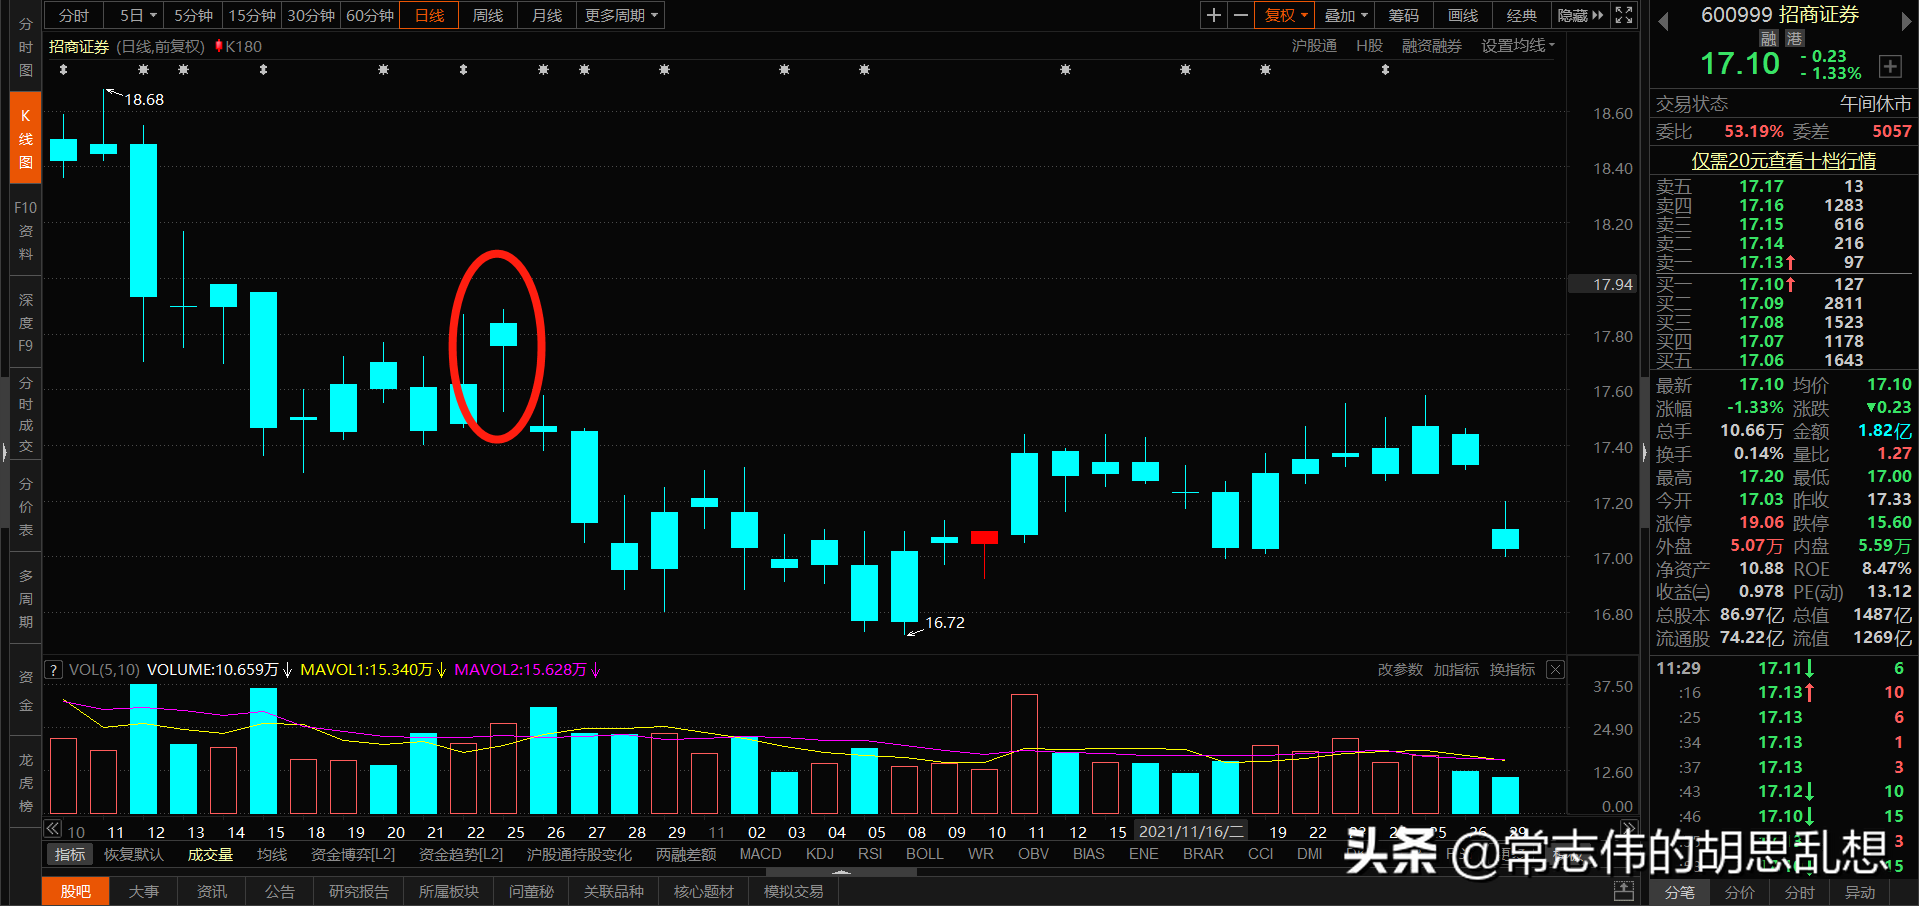
Task: Select the MACD indicator in the indicator bar
Action: tap(759, 853)
